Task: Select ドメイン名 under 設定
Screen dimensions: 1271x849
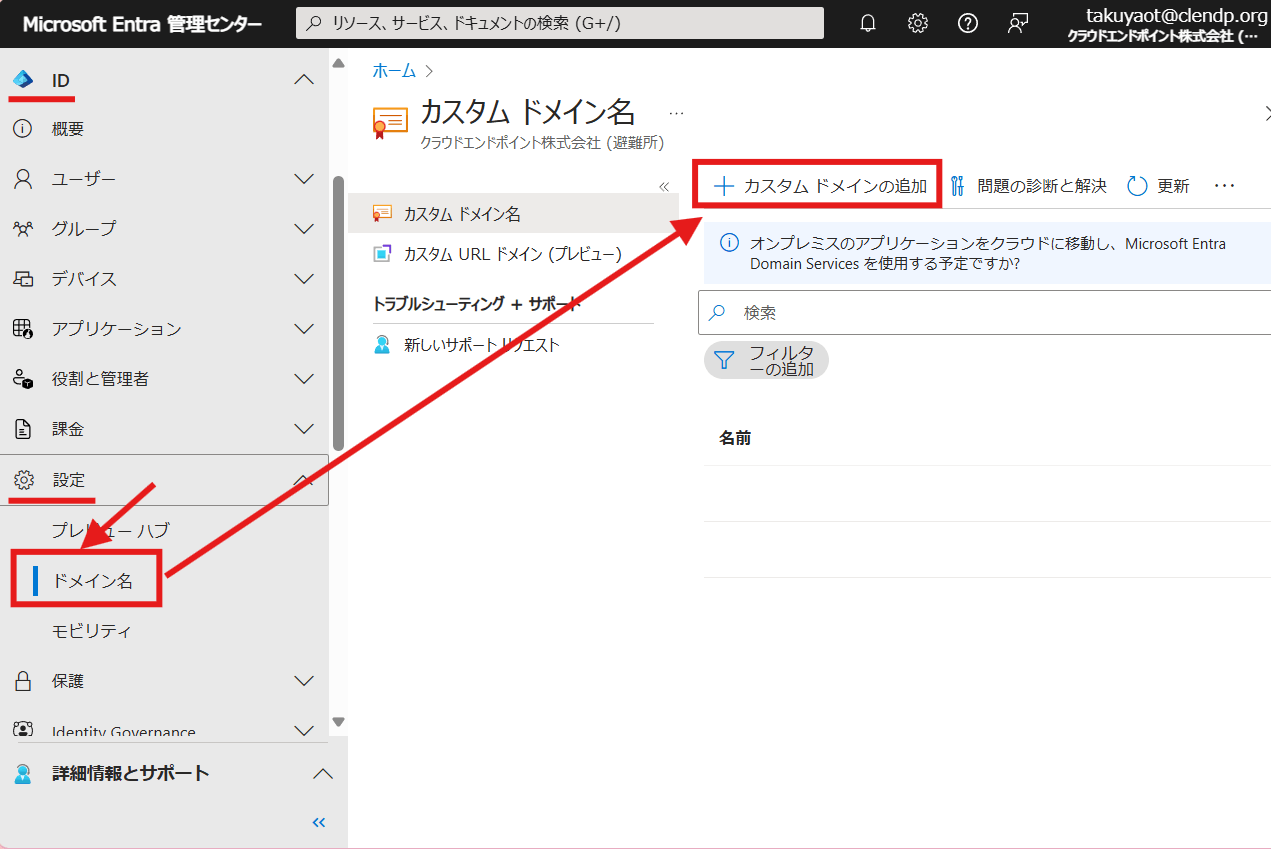Action: click(x=92, y=581)
